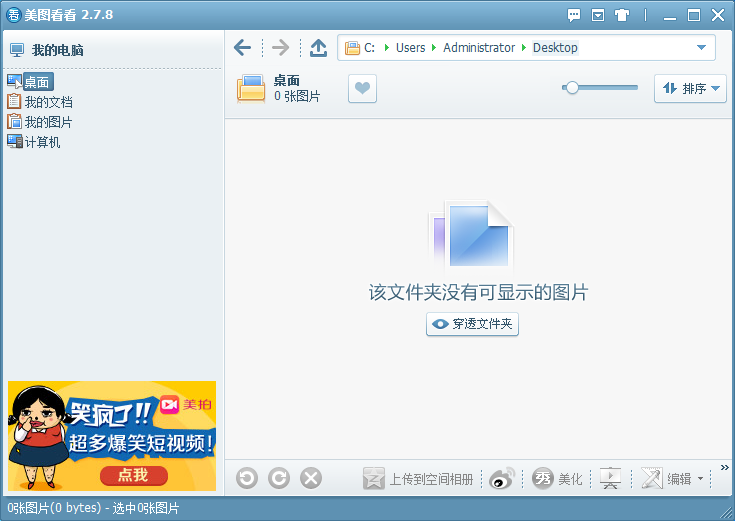
Task: Select 我的图片 in the sidebar
Action: point(48,122)
